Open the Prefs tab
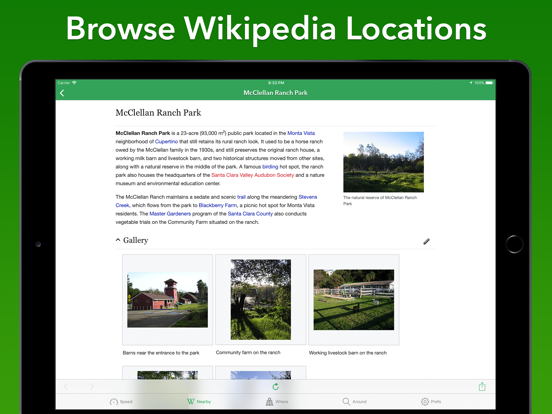 pyautogui.click(x=431, y=402)
